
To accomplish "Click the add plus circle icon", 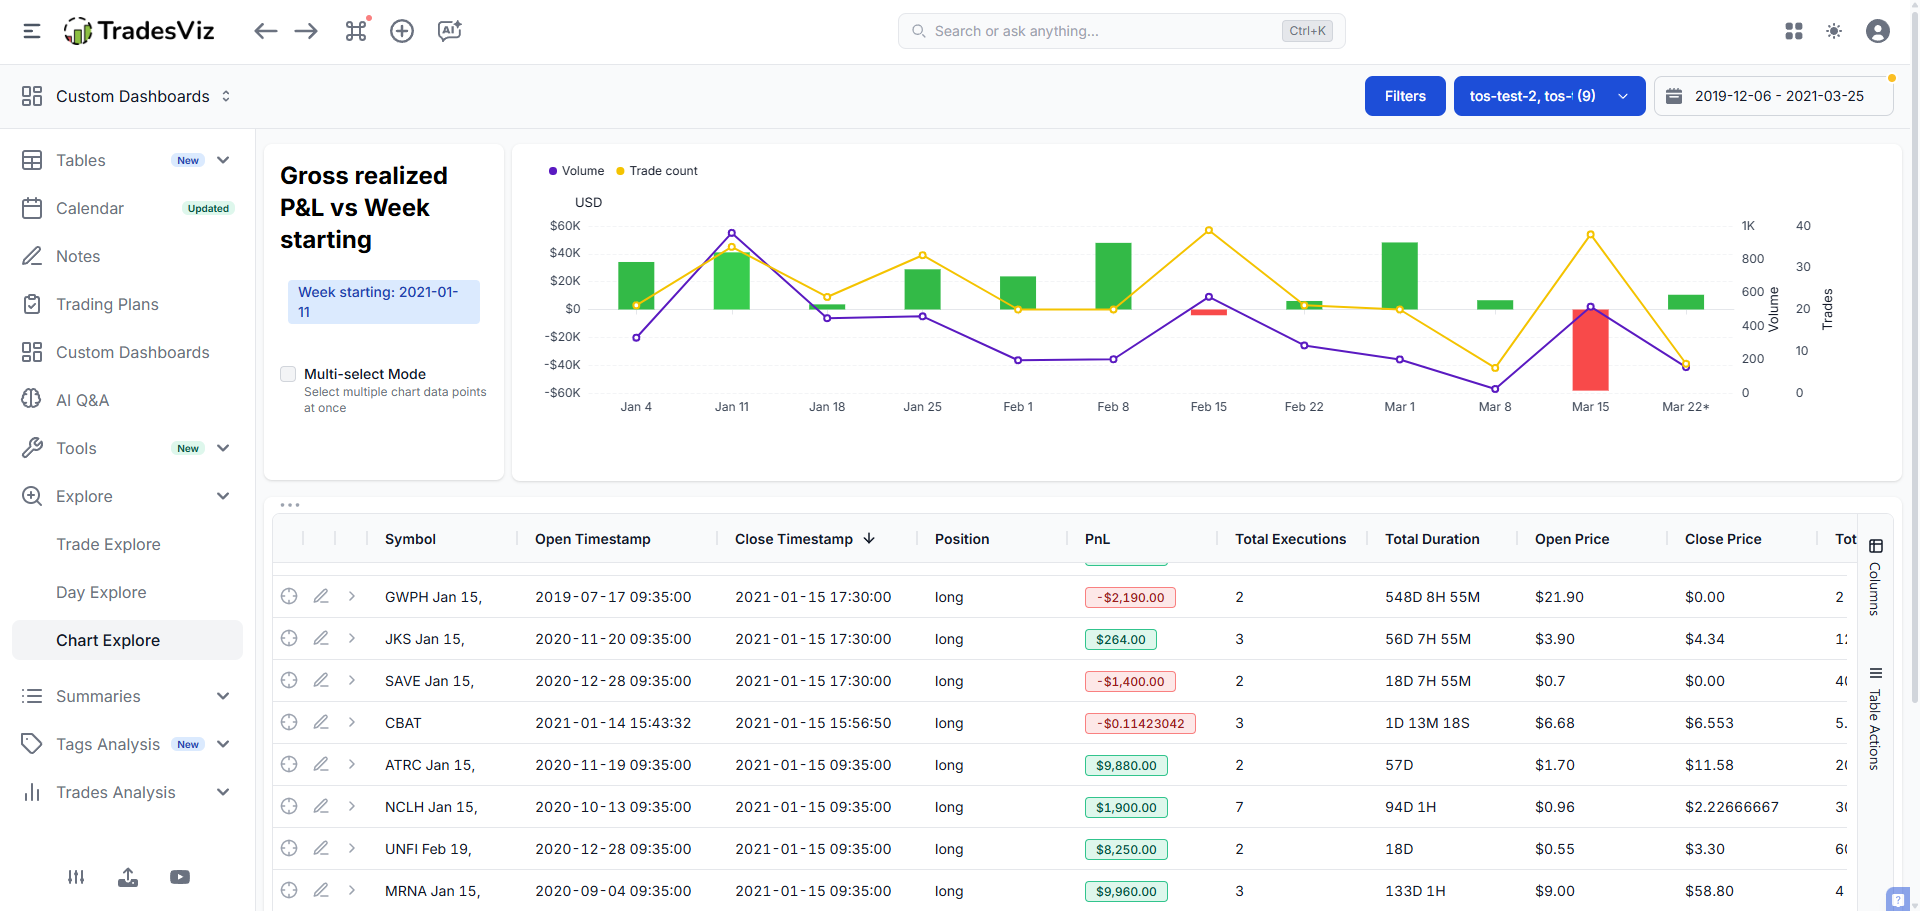I will (x=402, y=31).
